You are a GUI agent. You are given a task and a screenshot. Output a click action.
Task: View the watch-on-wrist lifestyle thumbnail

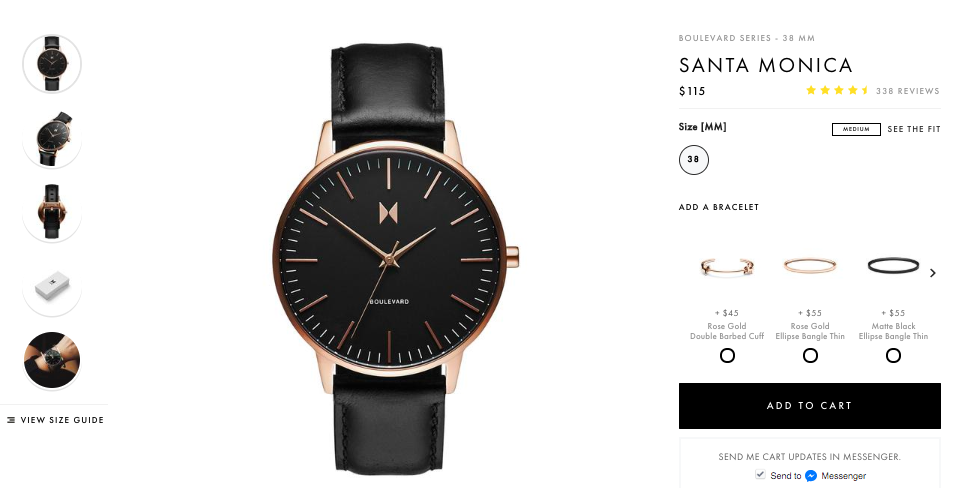[x=52, y=360]
